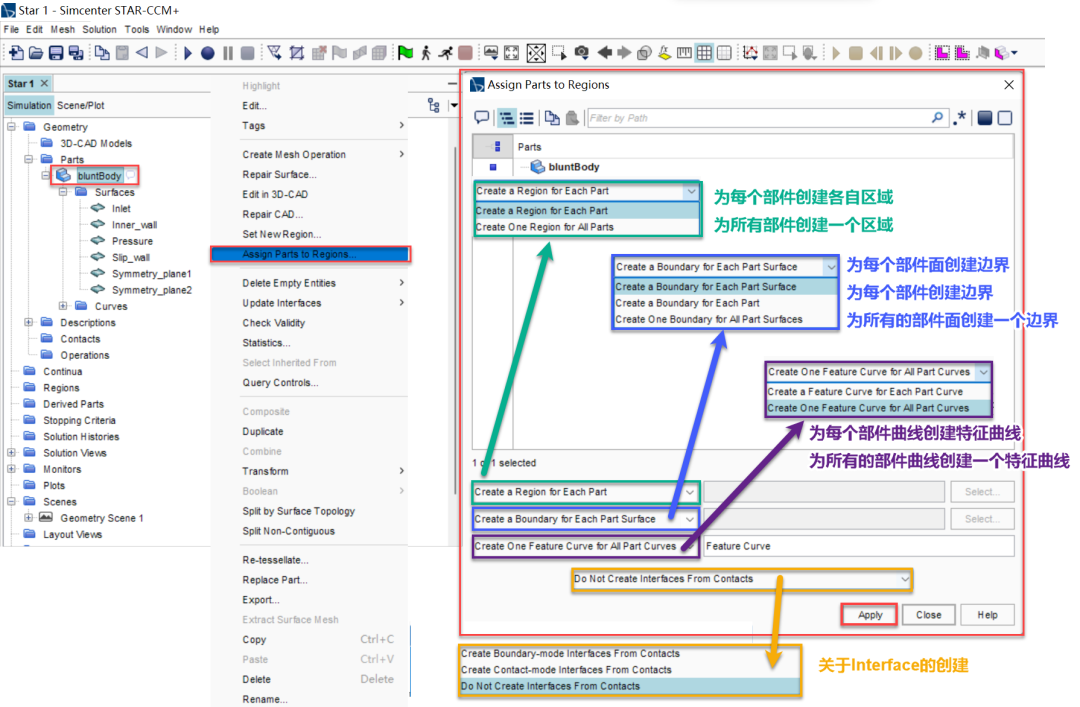This screenshot has width=1080, height=707.
Task: Expand the Curves tree node
Action: (x=63, y=306)
